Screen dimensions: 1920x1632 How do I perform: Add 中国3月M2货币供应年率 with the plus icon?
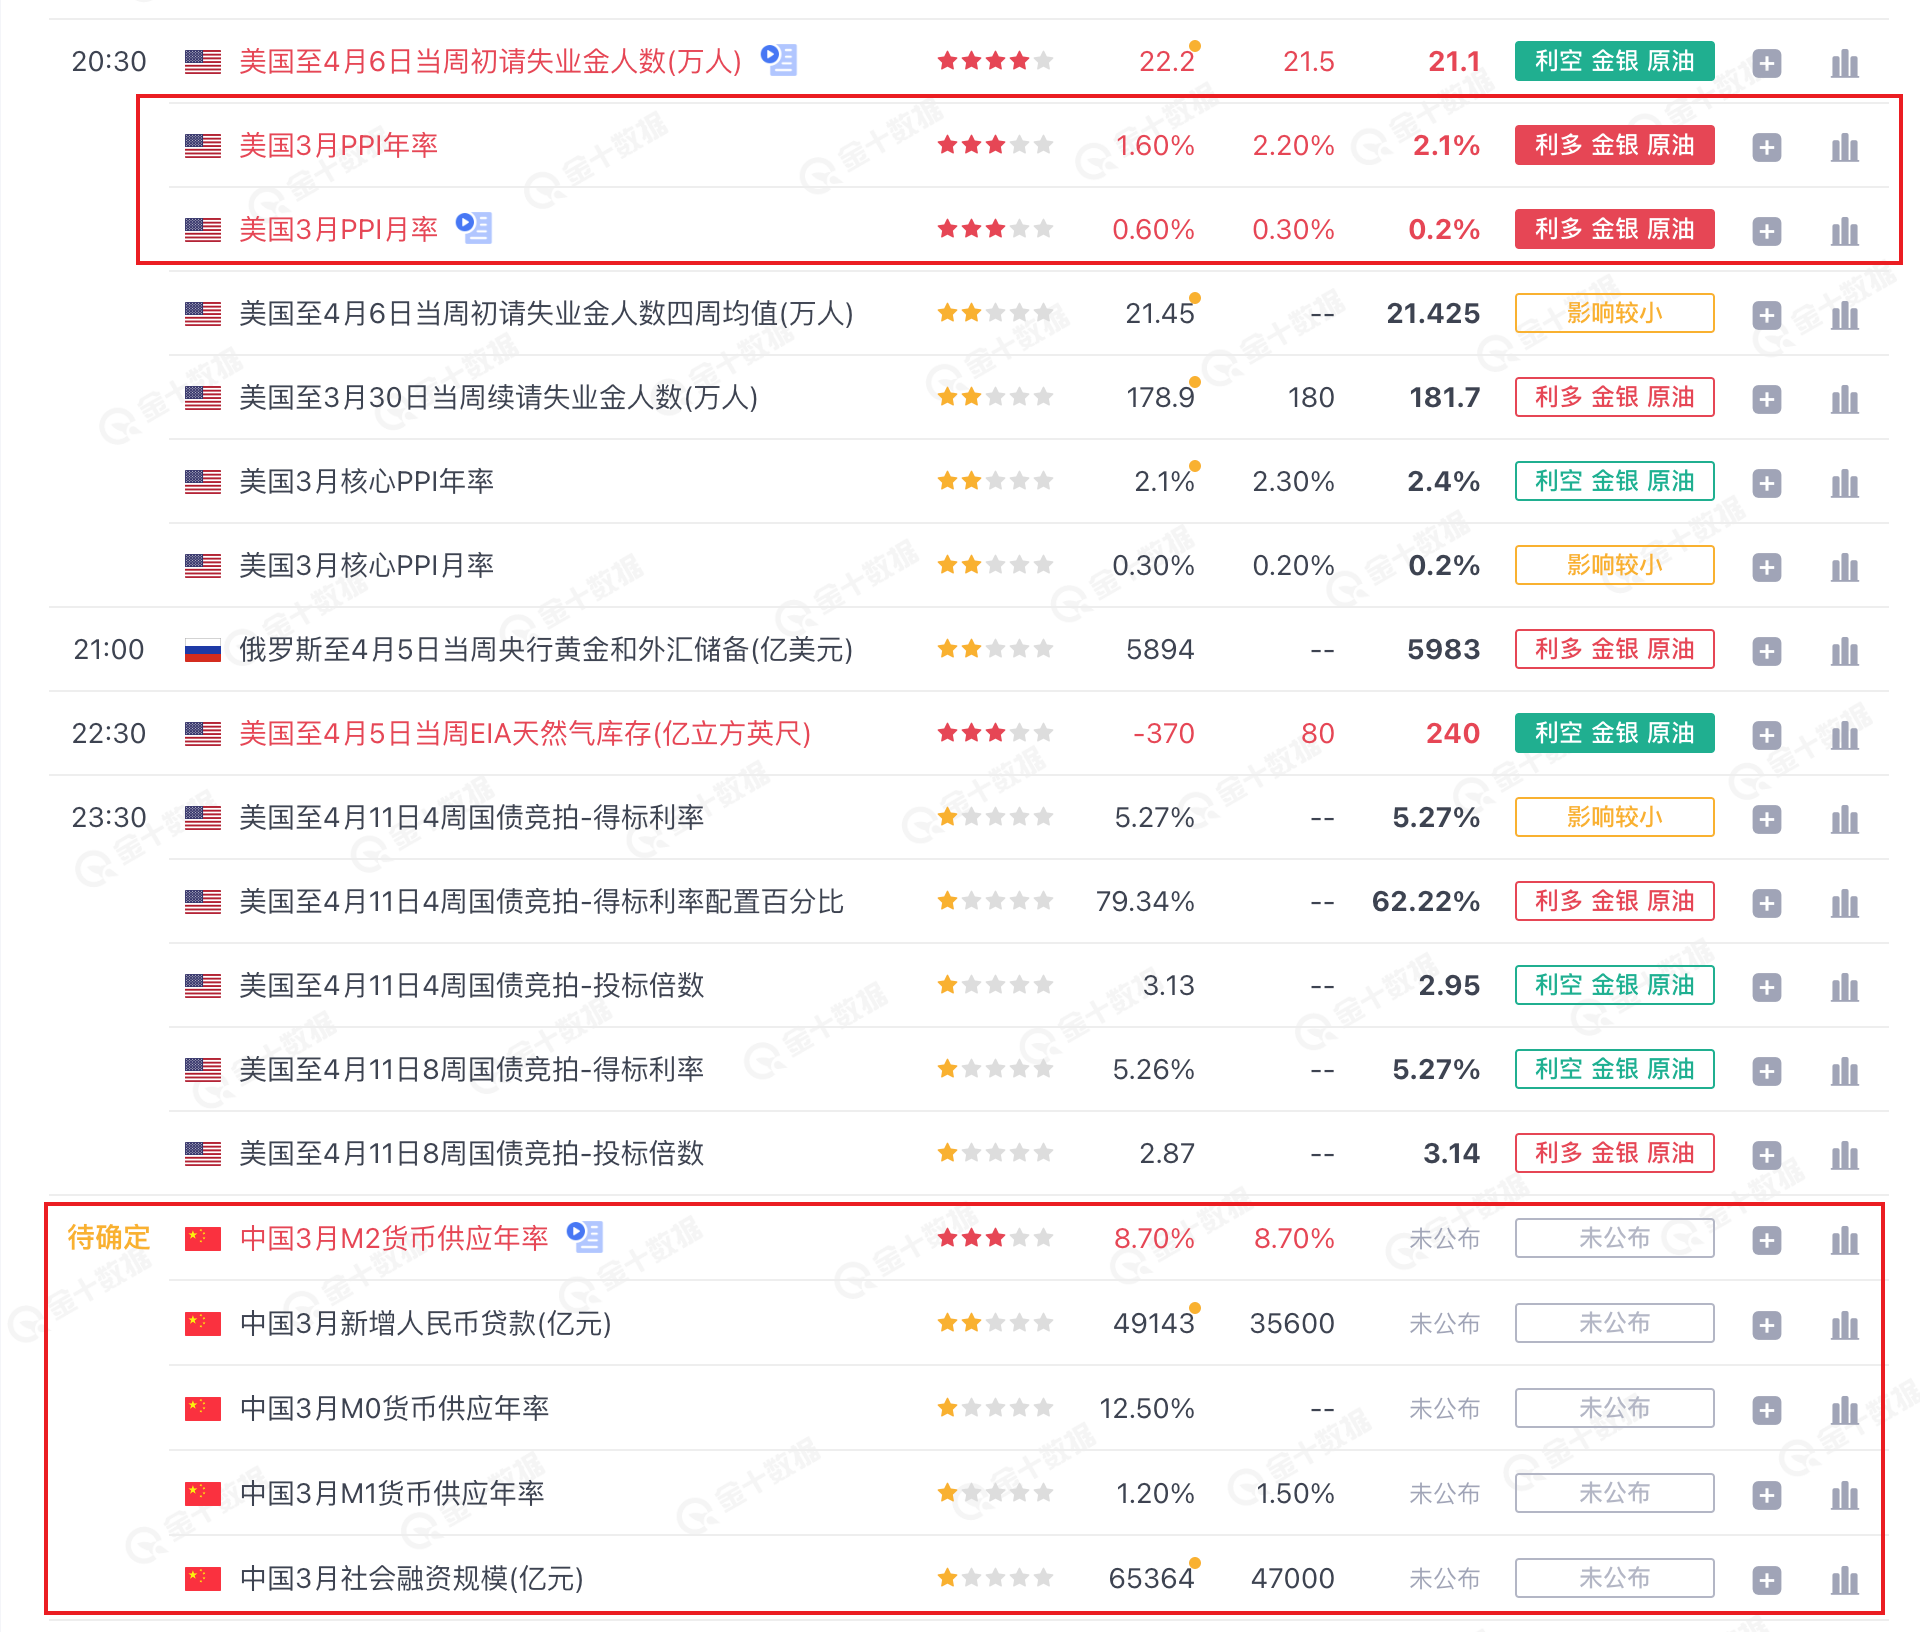pos(1767,1241)
